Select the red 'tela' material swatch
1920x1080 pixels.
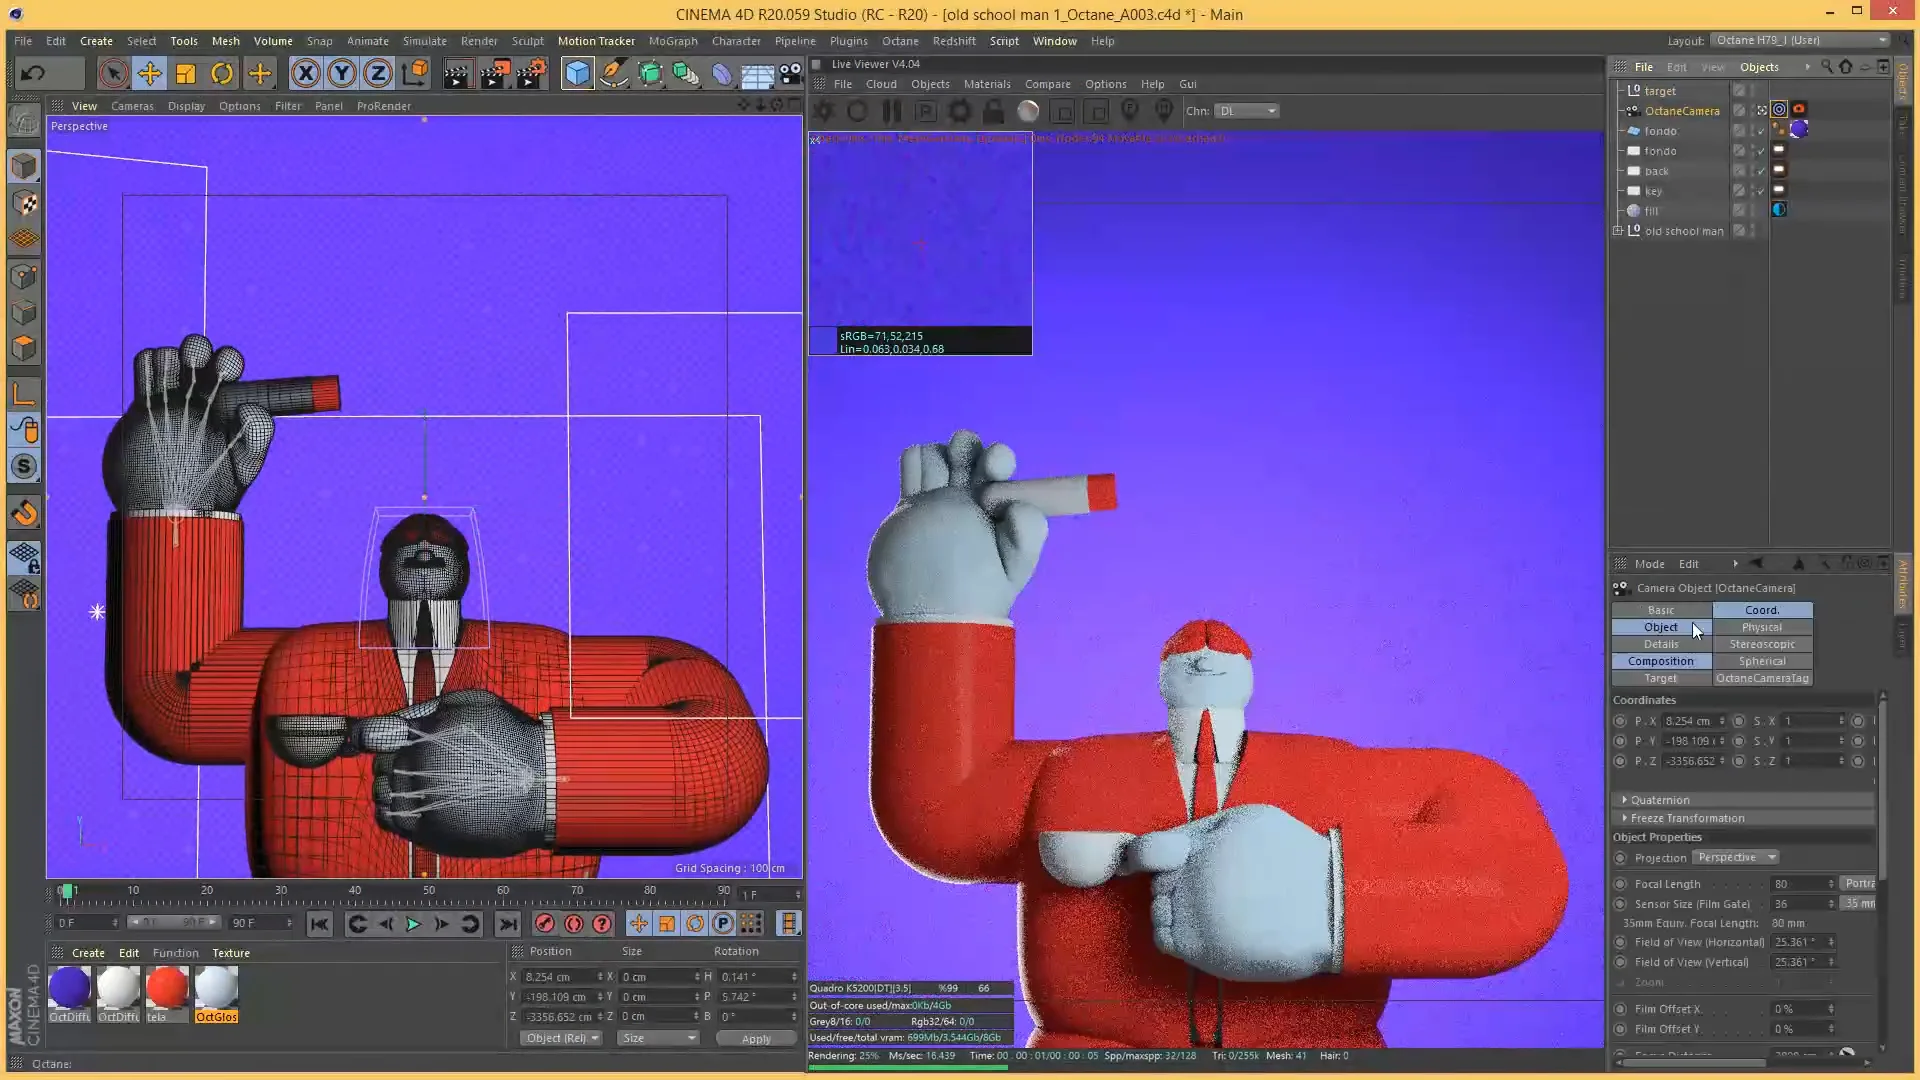(167, 988)
